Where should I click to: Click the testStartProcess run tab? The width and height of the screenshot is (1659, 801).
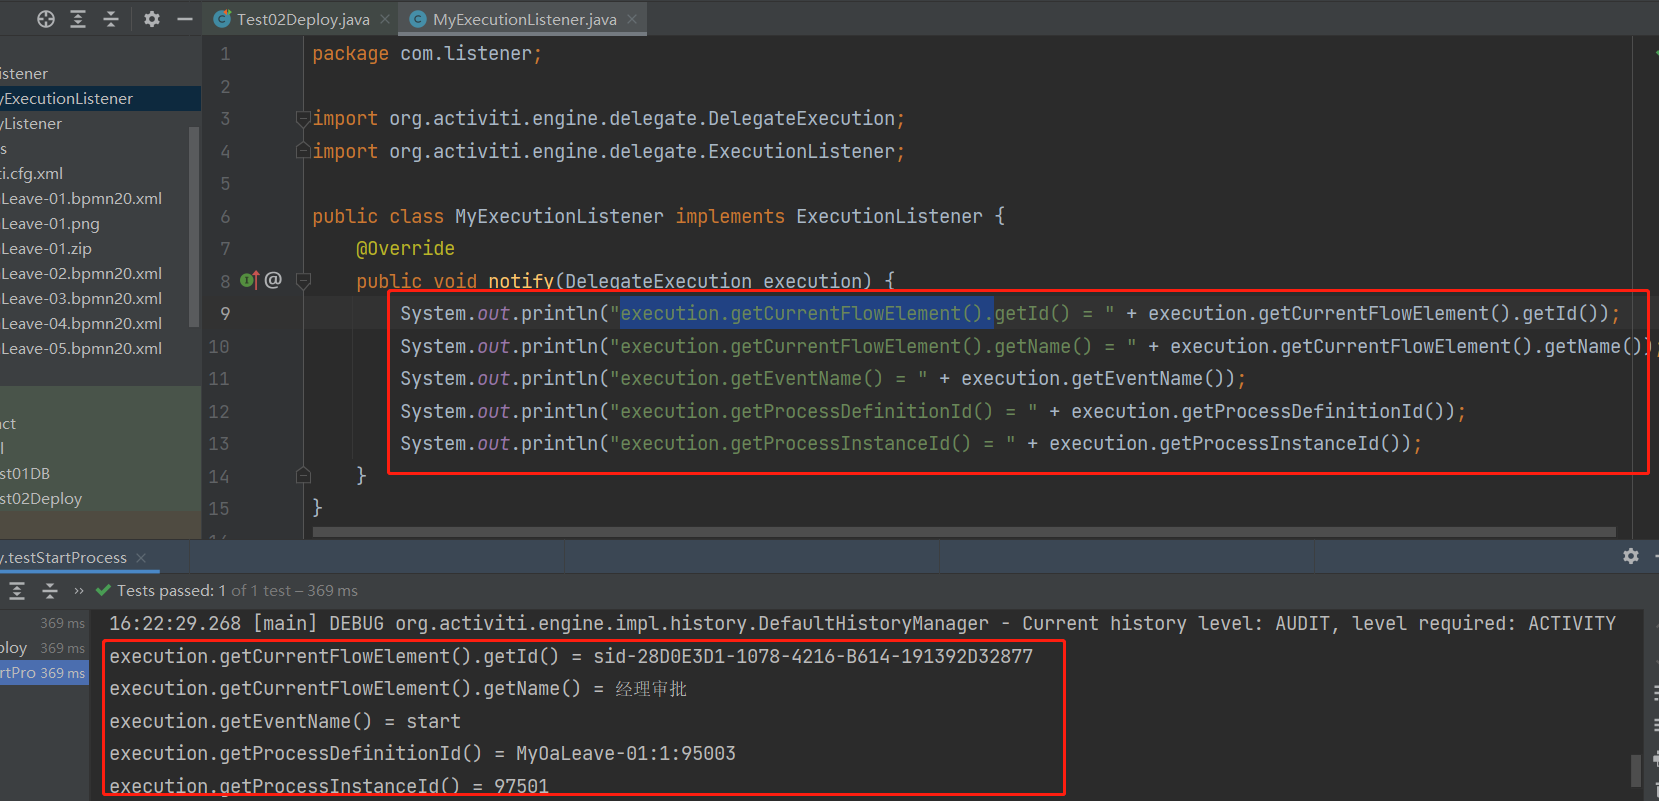click(x=66, y=557)
